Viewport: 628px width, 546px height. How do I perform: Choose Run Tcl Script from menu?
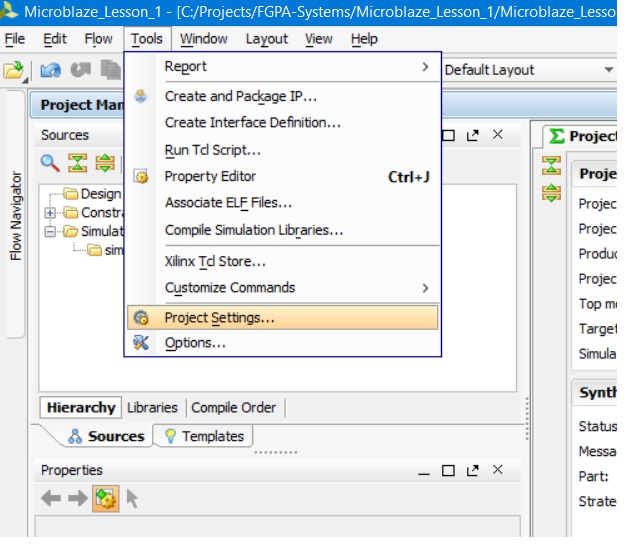click(212, 150)
